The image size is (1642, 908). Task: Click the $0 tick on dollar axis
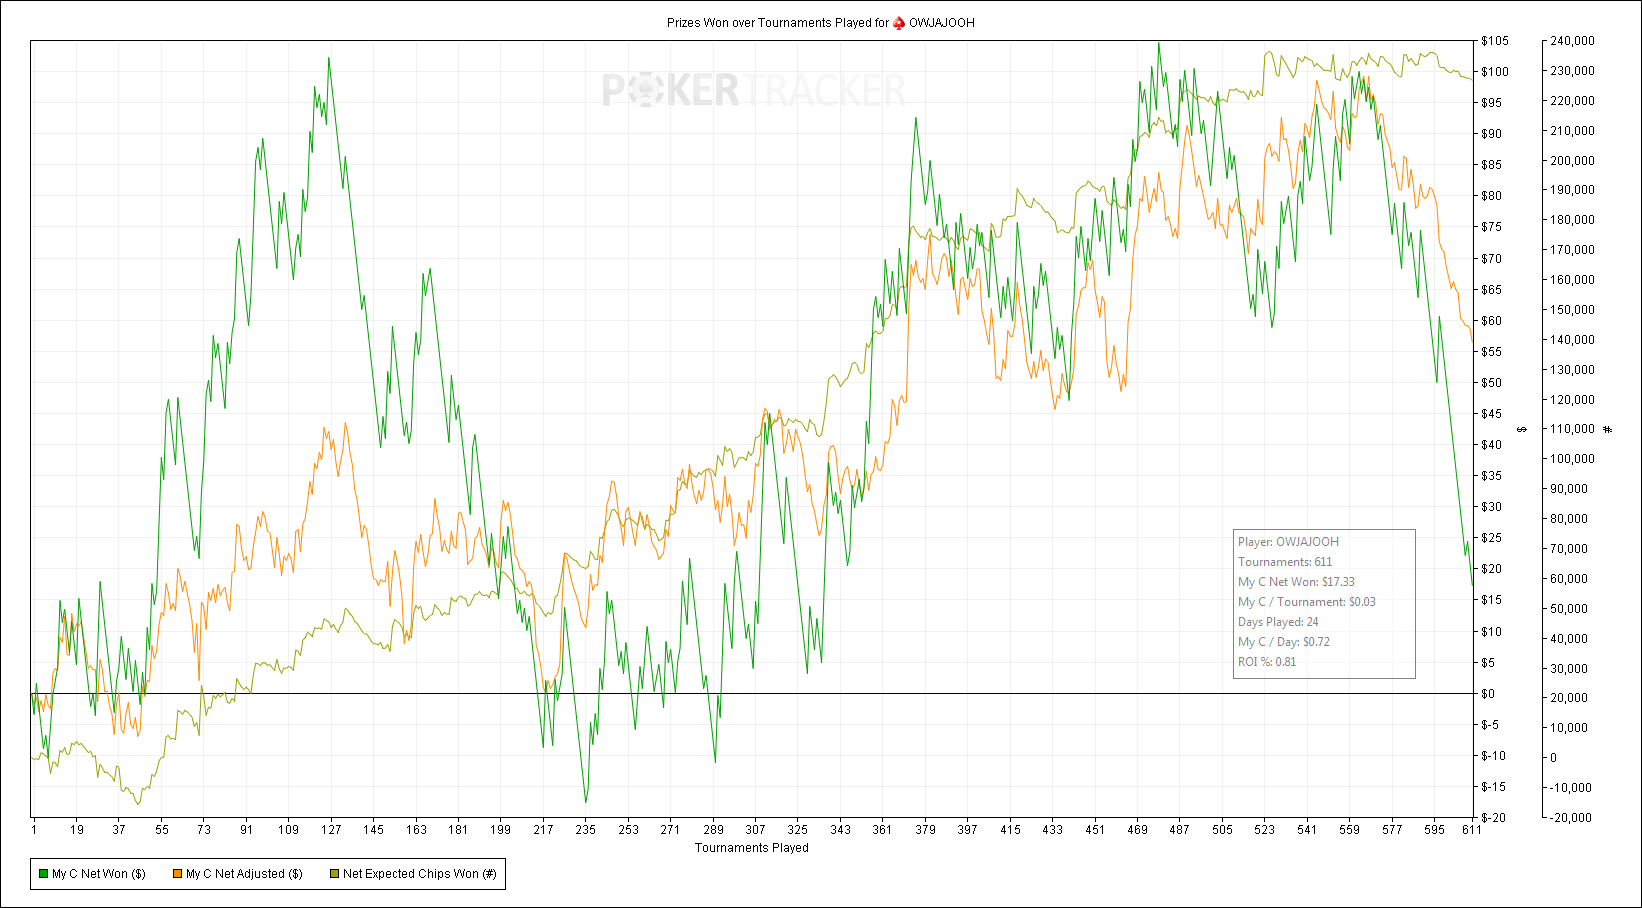[x=1488, y=694]
